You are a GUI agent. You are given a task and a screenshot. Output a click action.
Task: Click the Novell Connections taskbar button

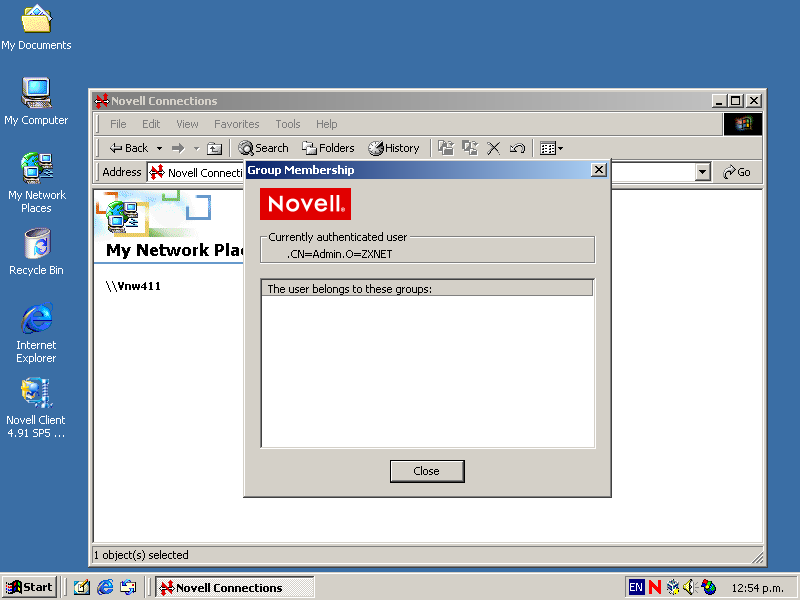click(x=235, y=588)
